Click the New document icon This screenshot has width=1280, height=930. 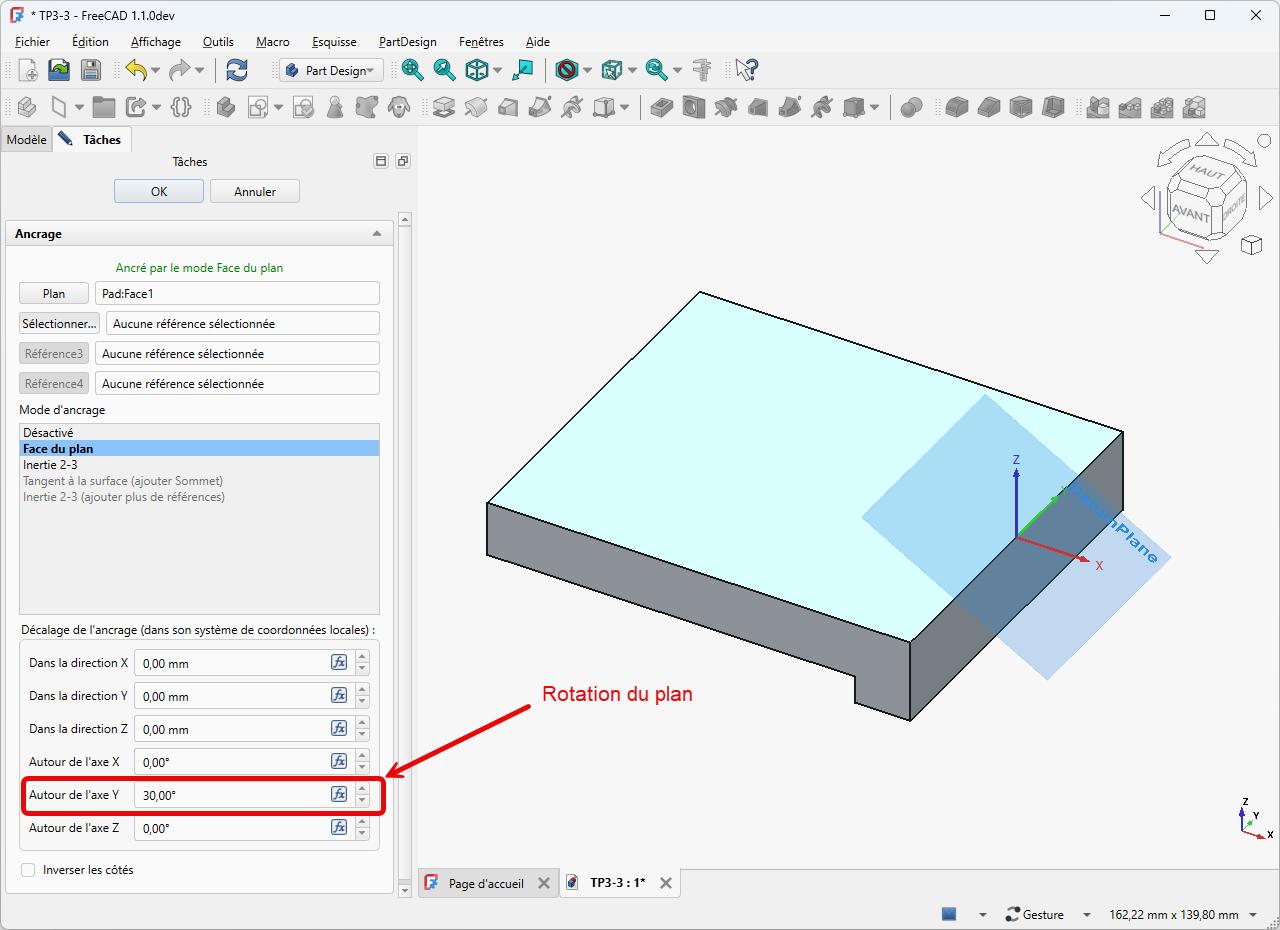[x=28, y=70]
